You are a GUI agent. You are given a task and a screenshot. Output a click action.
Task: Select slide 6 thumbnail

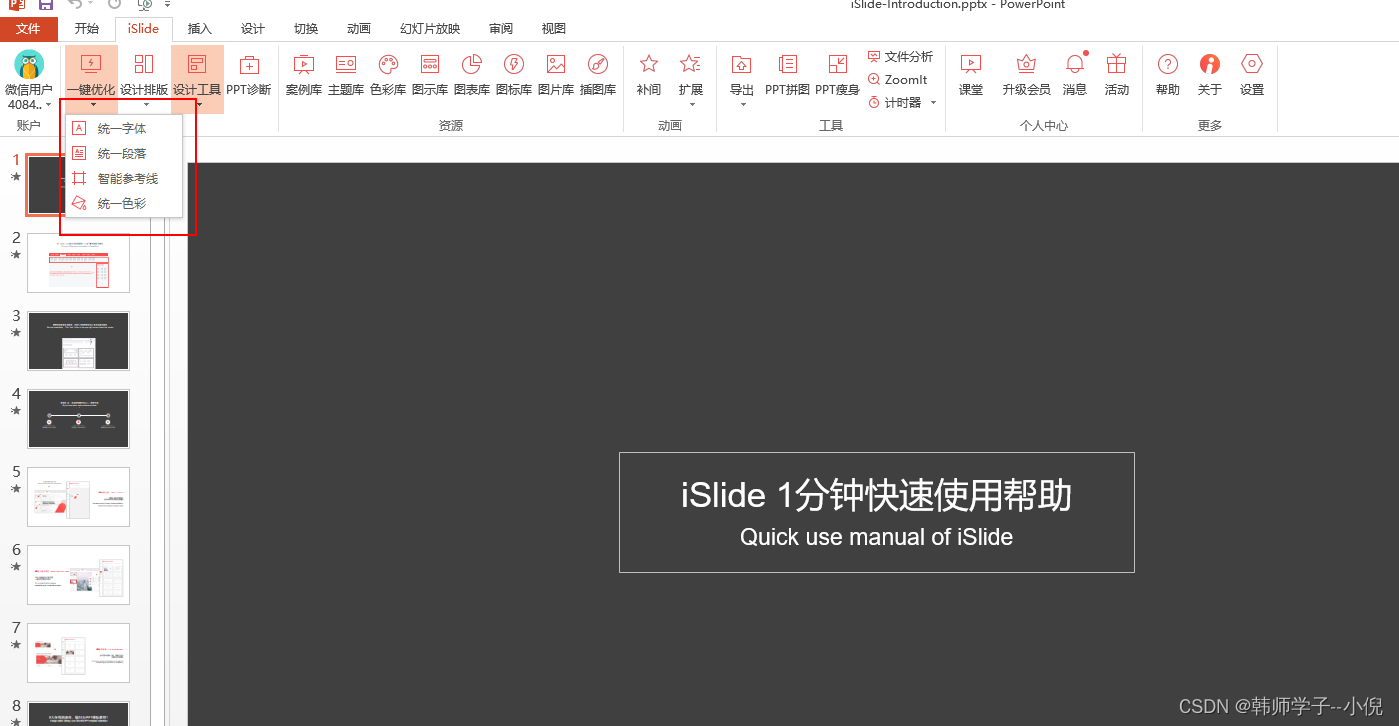[x=78, y=575]
